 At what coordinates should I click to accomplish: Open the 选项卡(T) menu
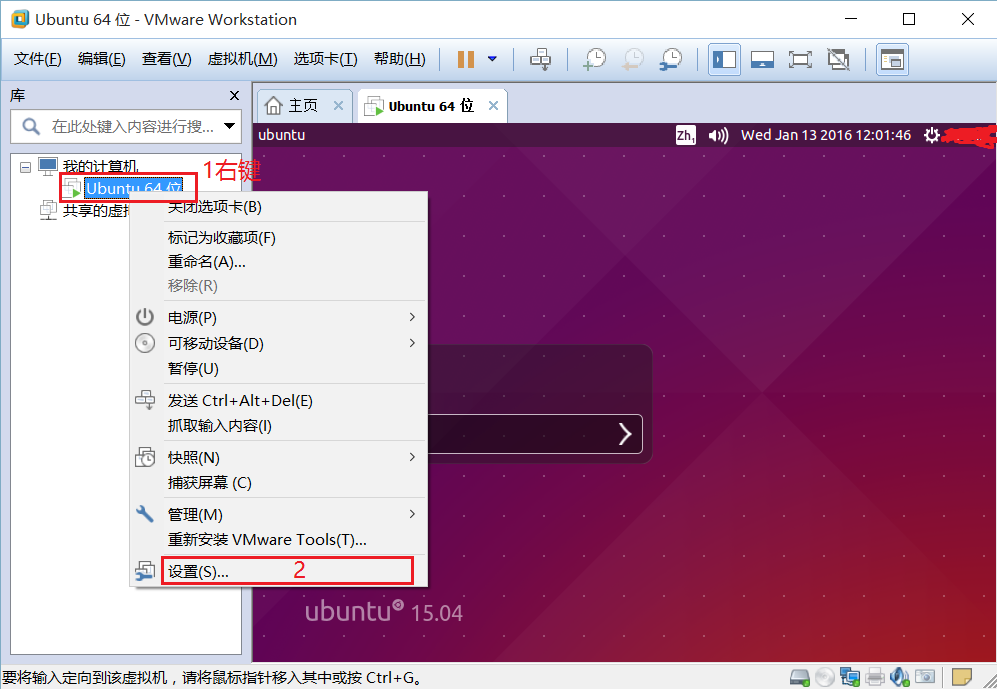pyautogui.click(x=325, y=59)
